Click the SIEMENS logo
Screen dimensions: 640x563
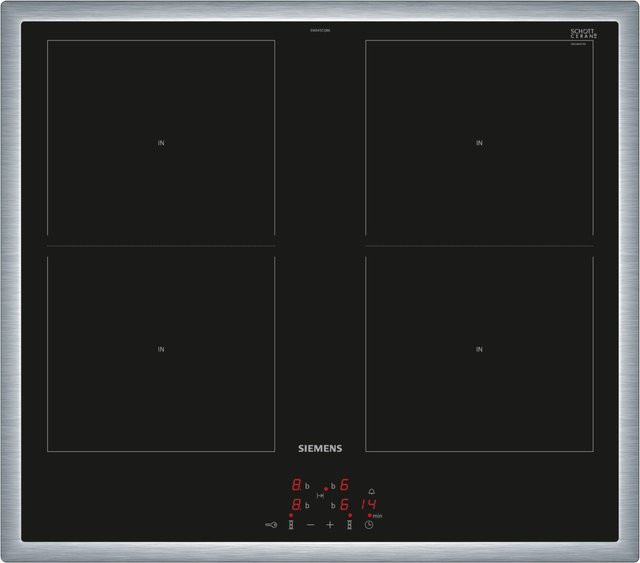[x=320, y=448]
